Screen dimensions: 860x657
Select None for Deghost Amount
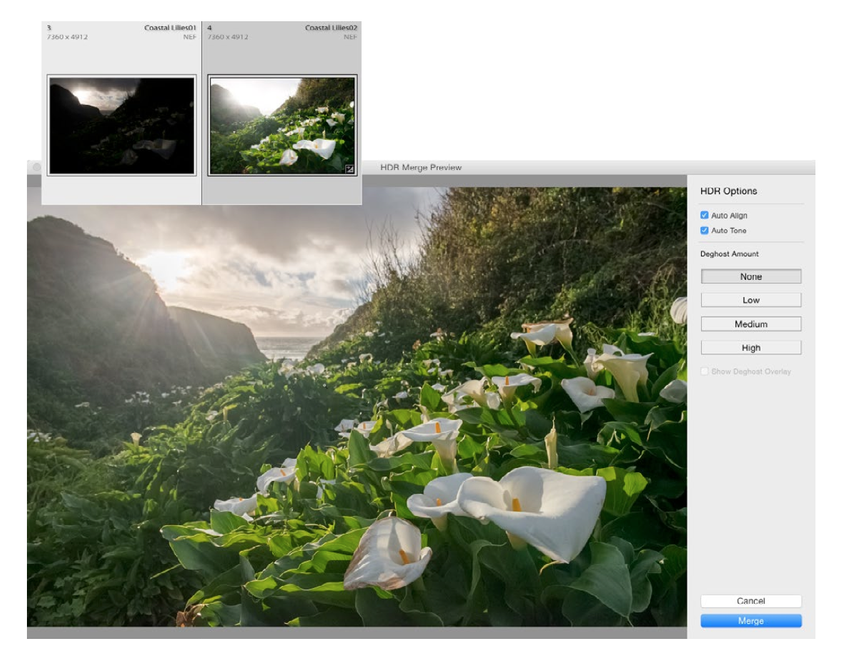pos(751,275)
